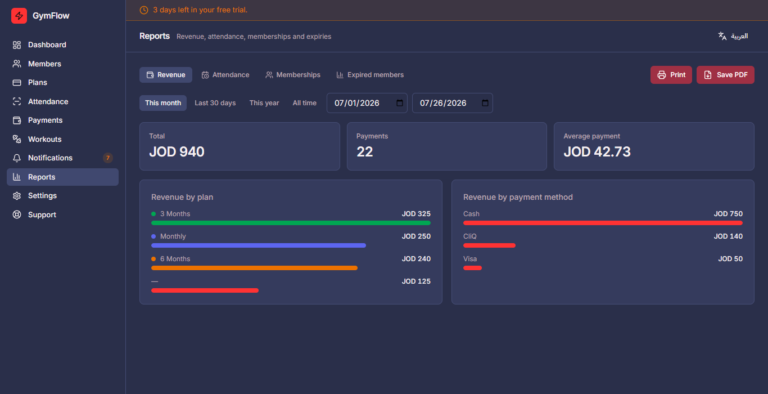Screen dimensions: 768x394
Task: Click the wallet icon on Revenue tab
Action: click(x=150, y=75)
